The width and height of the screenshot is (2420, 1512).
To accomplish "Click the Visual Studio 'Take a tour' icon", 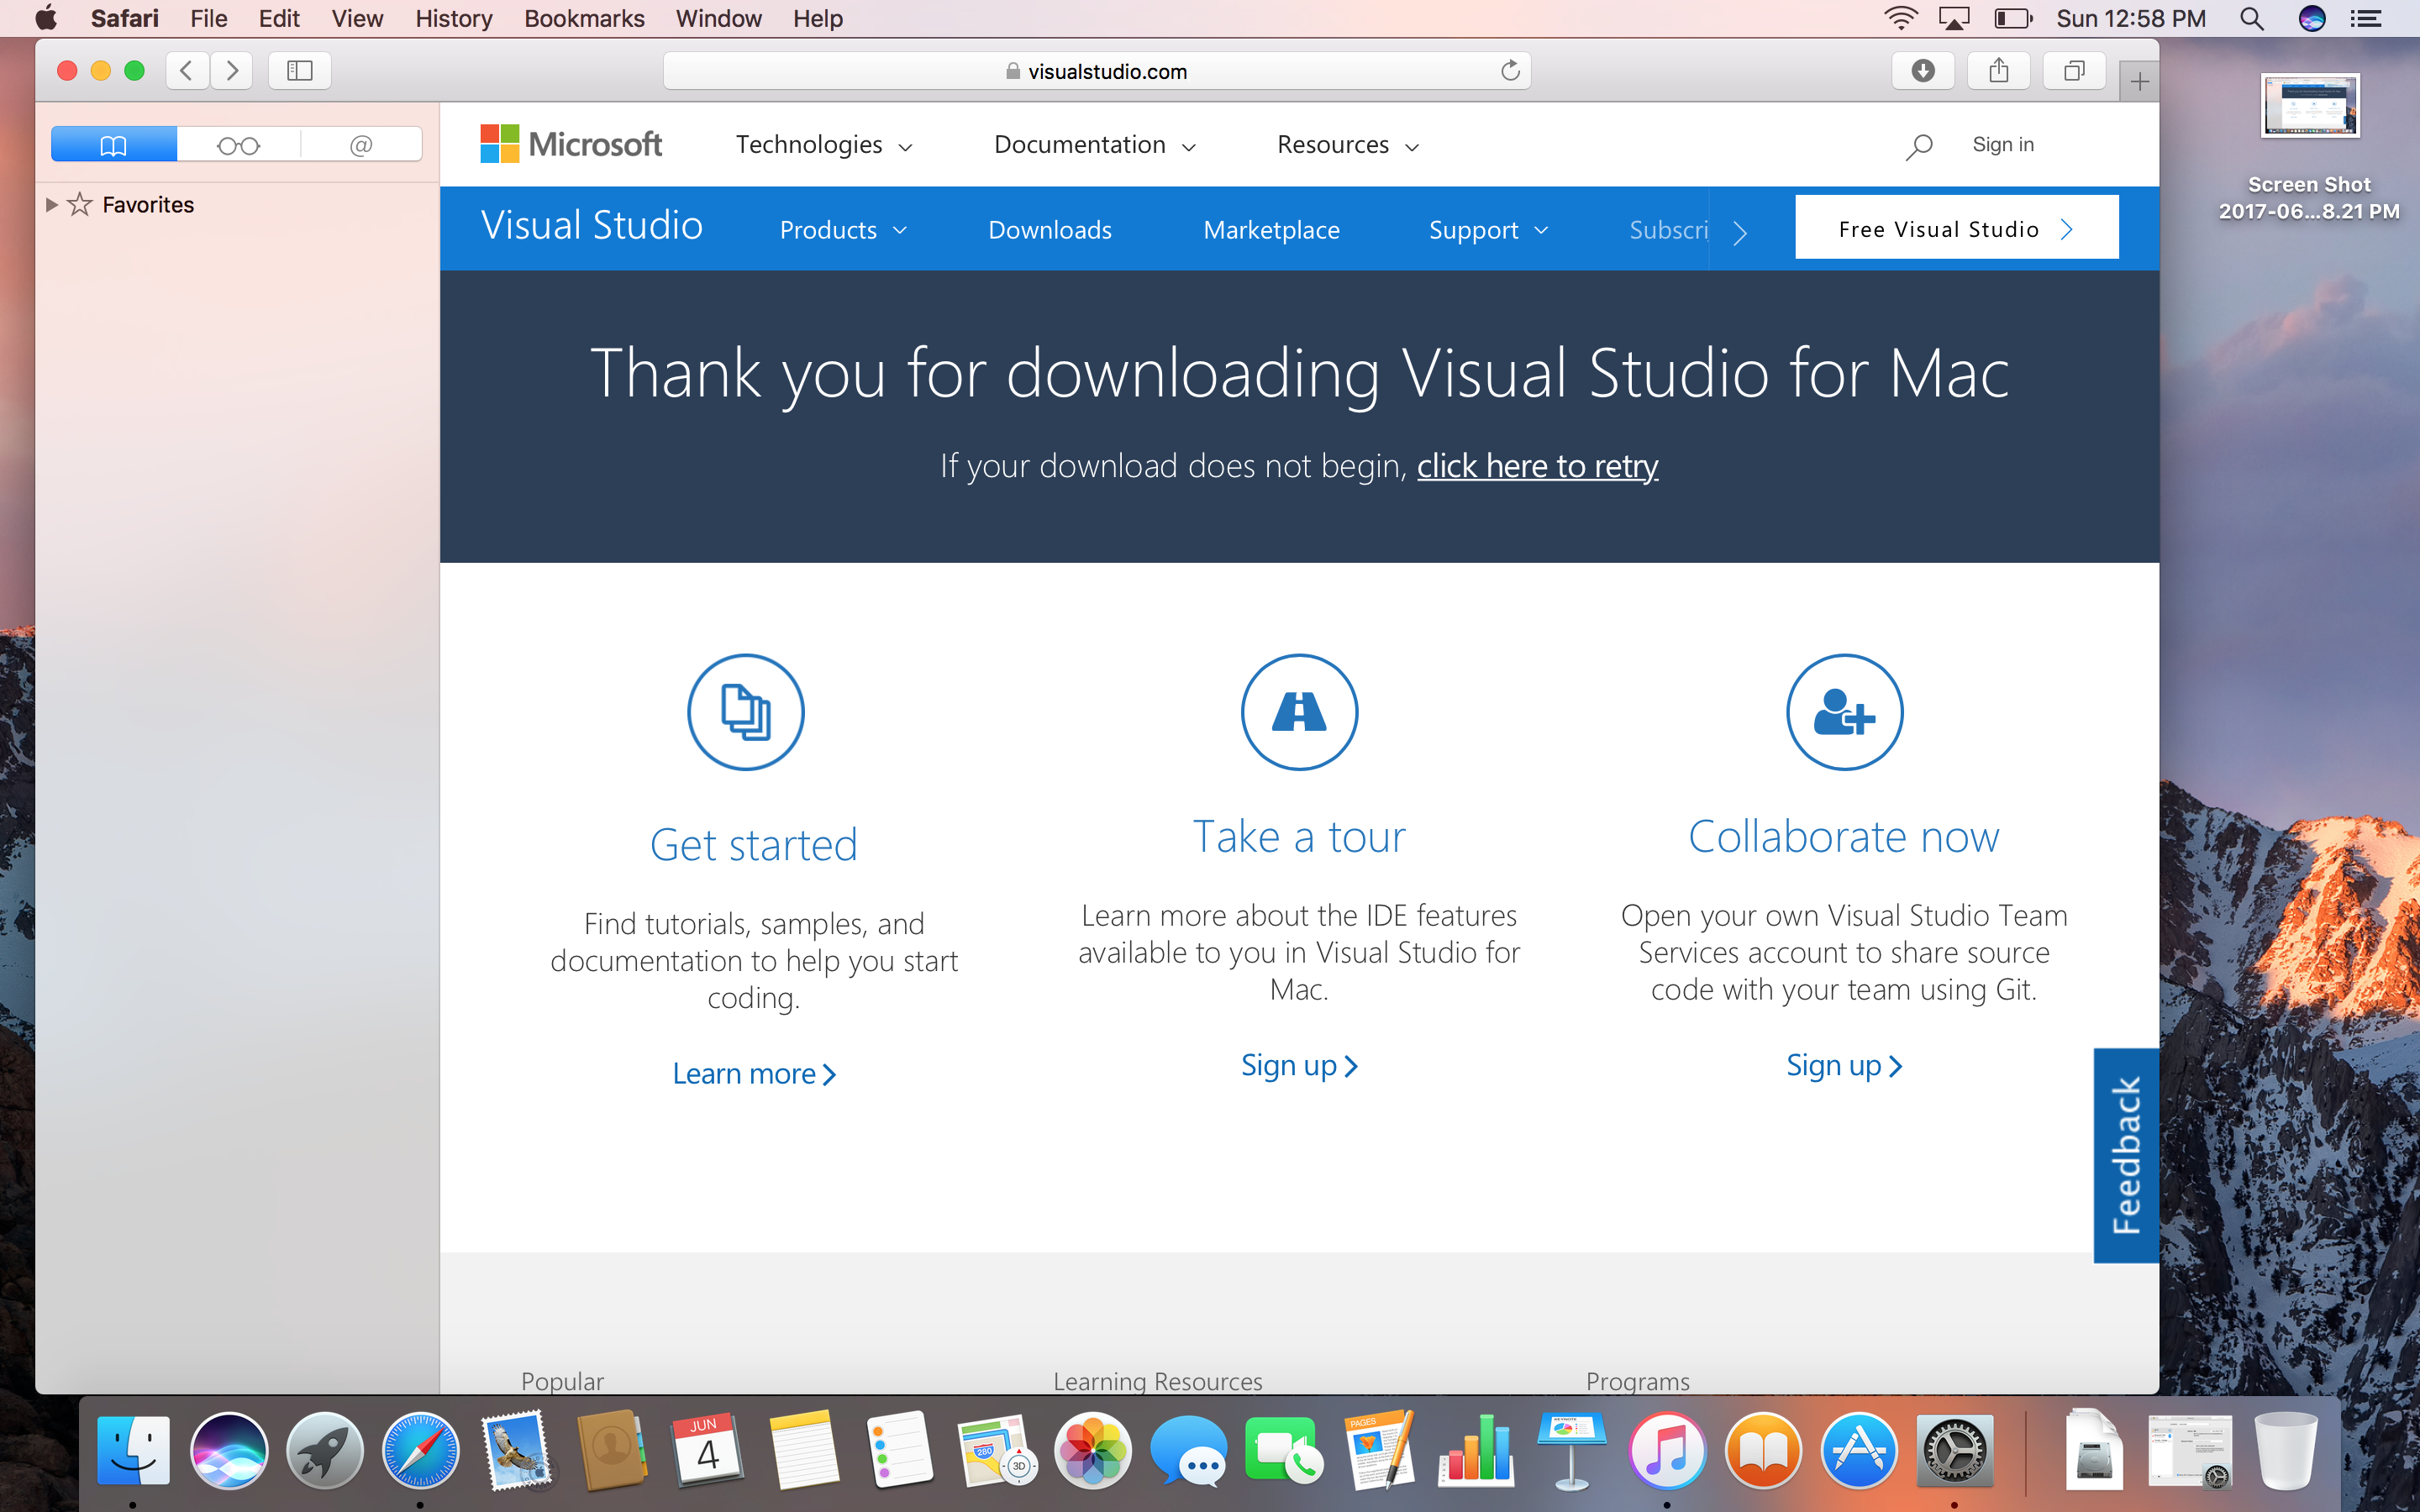I will coord(1300,712).
